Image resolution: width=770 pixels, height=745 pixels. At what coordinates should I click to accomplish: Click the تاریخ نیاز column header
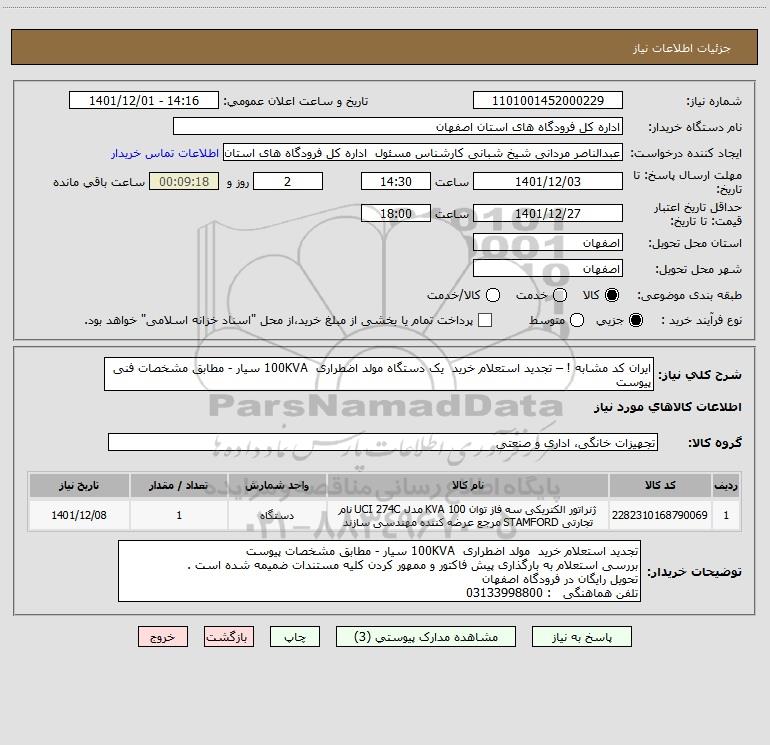(x=79, y=485)
